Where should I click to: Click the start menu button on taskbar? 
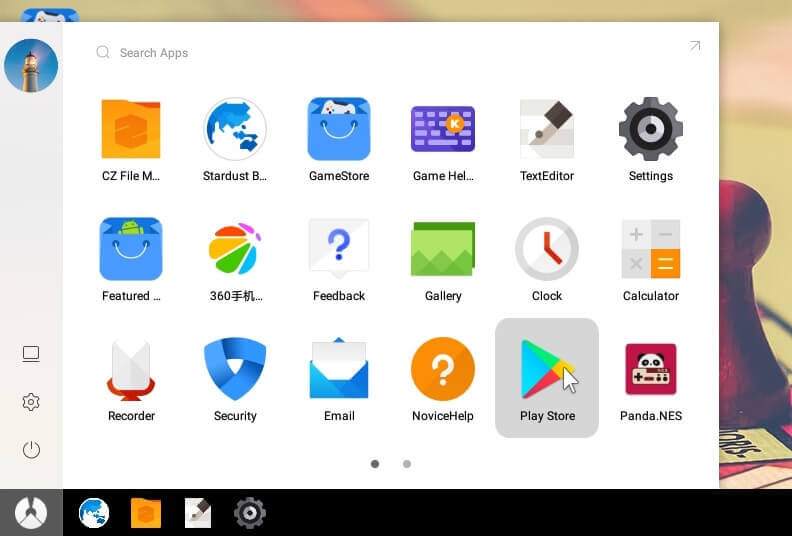(x=31, y=513)
